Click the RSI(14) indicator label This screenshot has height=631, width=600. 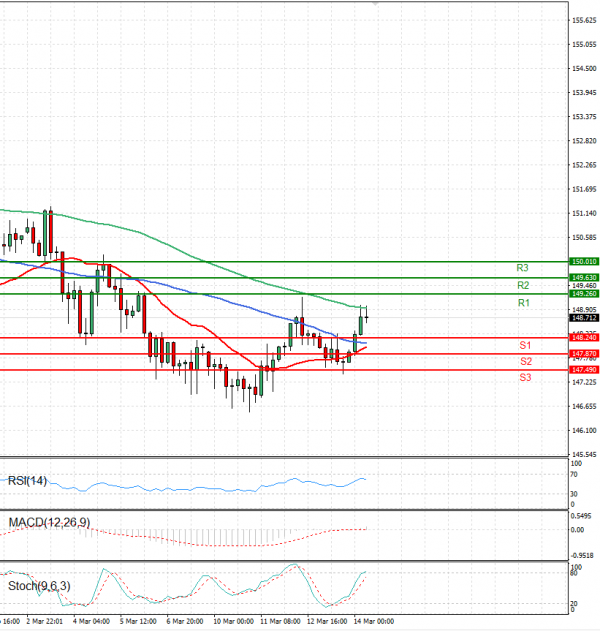(x=27, y=480)
